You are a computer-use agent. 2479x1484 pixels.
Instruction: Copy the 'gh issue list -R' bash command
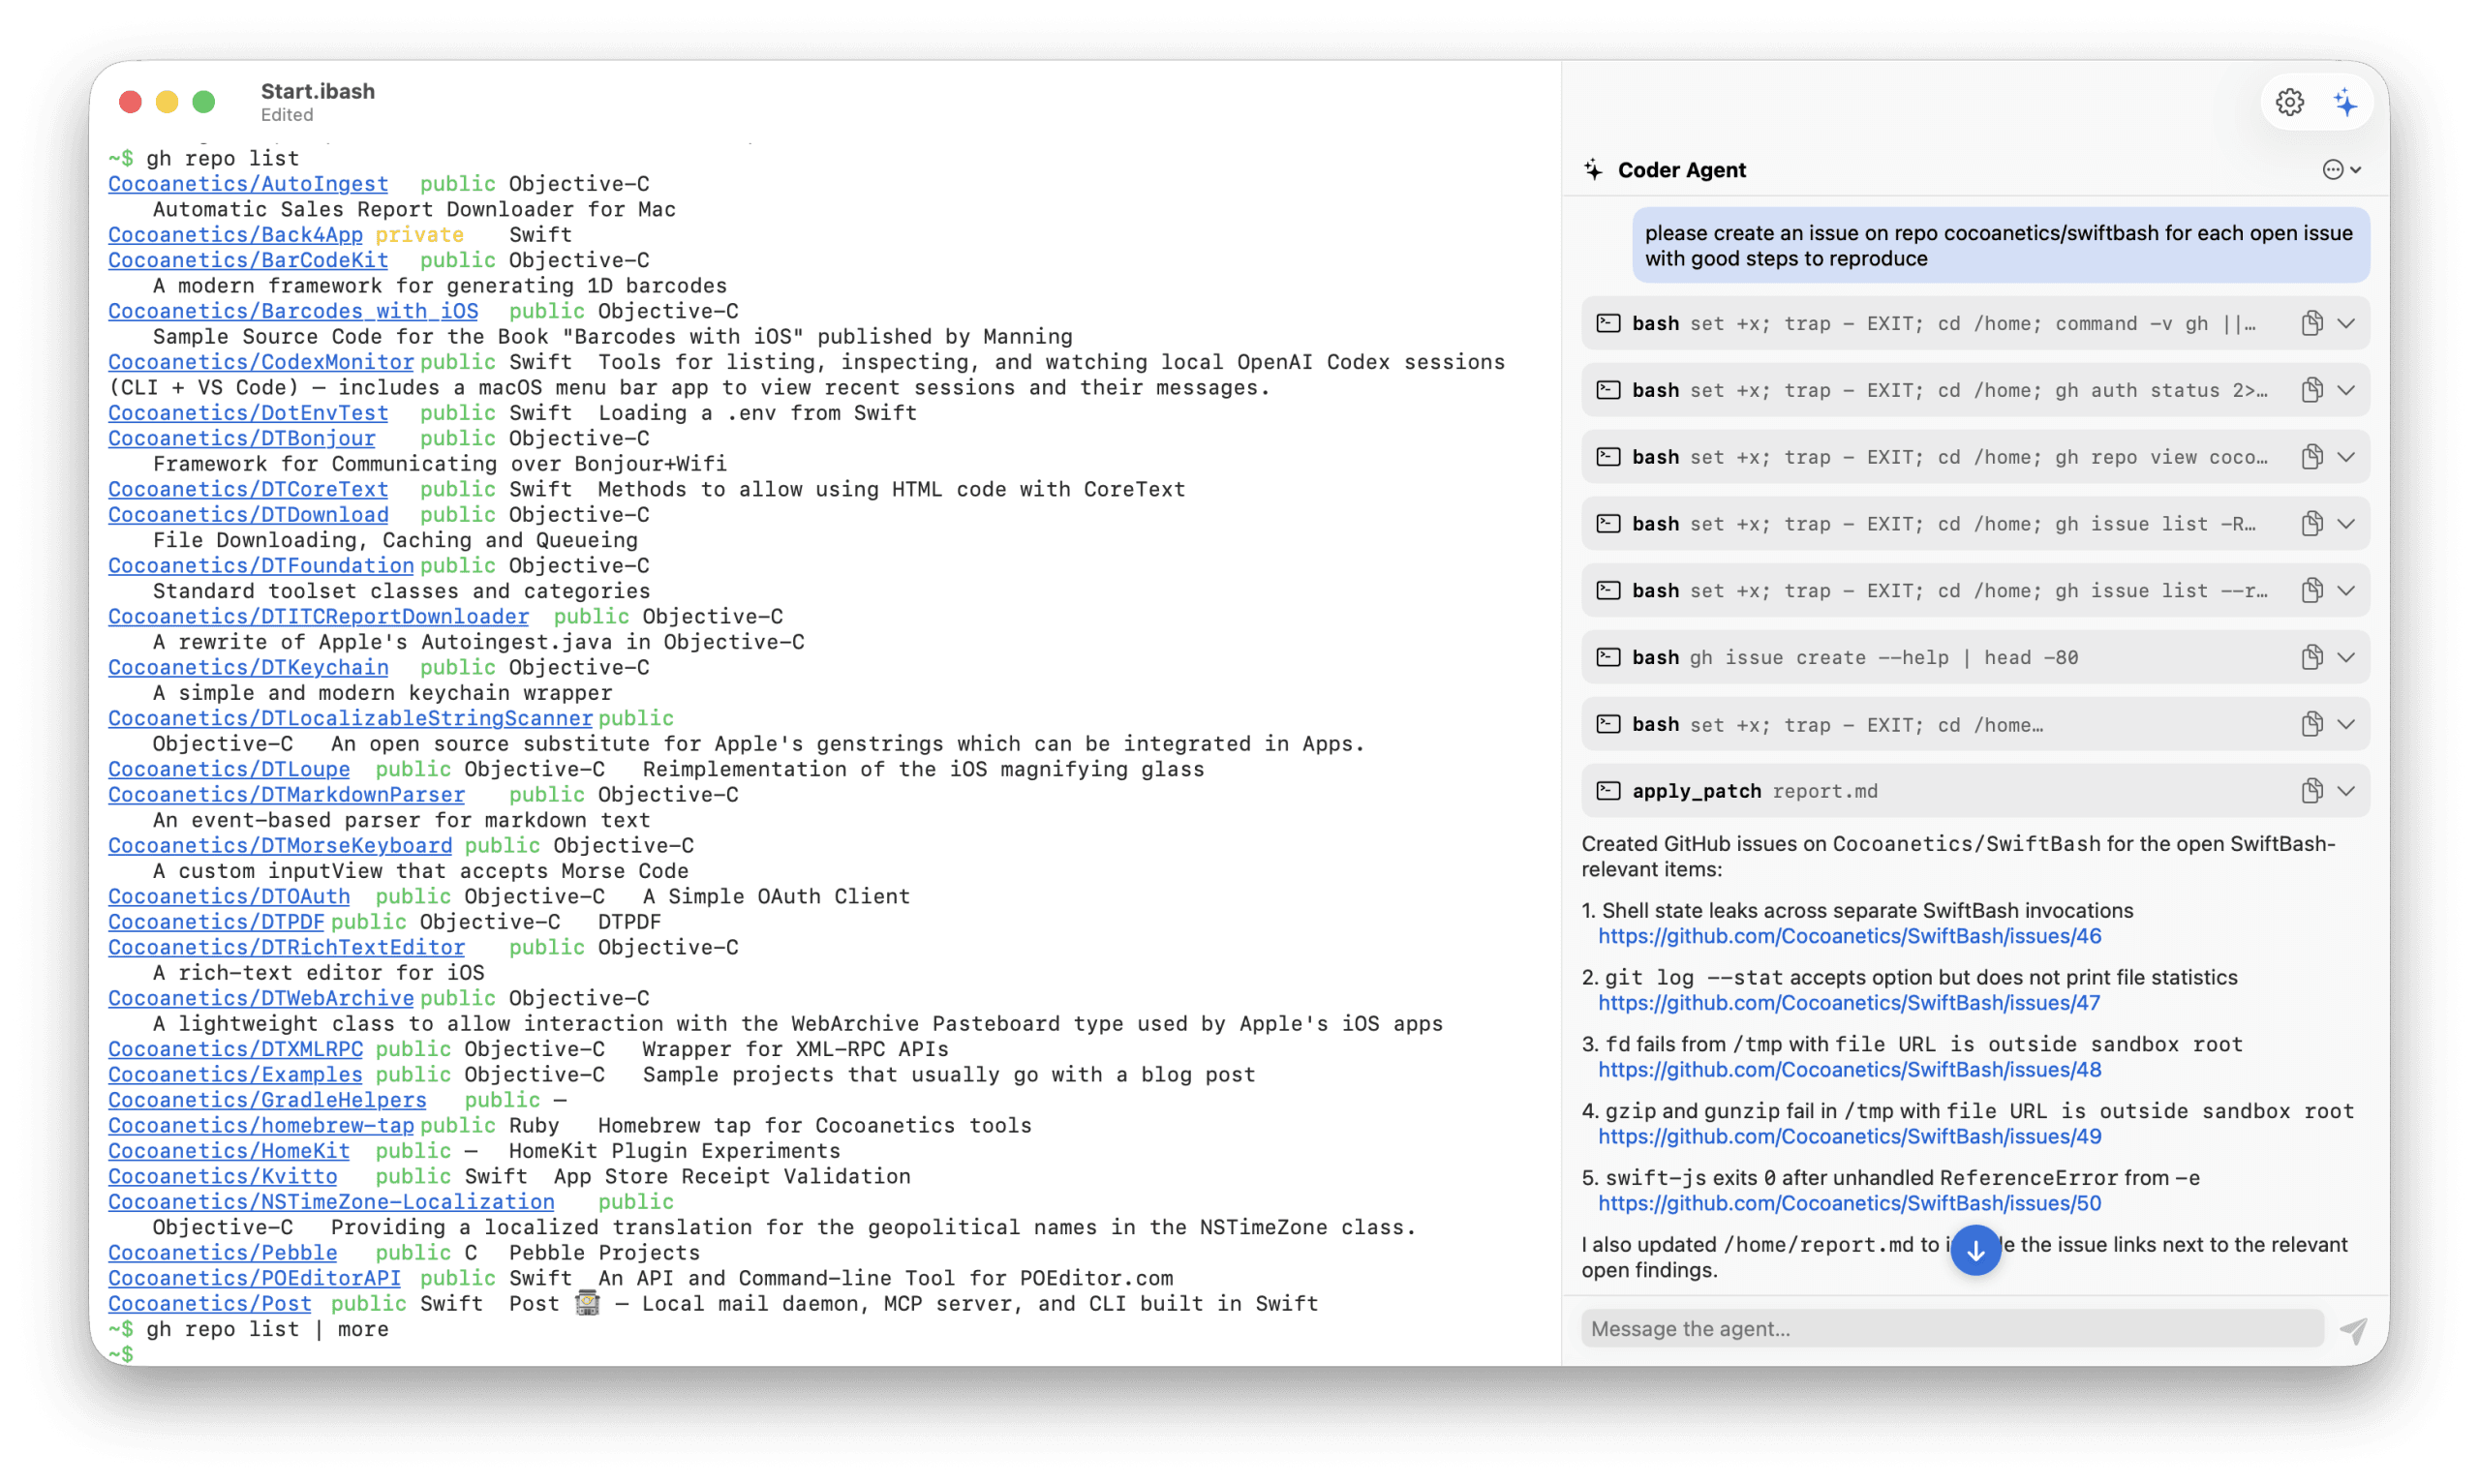click(2311, 523)
